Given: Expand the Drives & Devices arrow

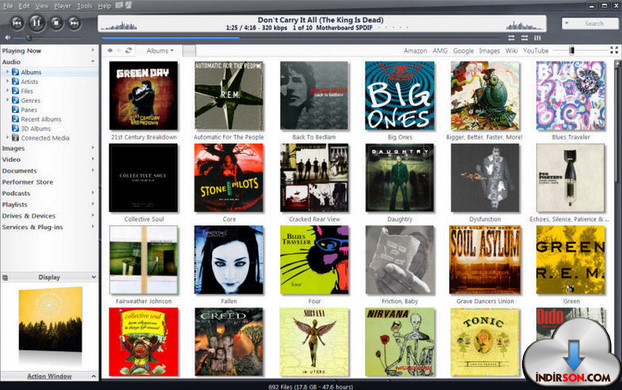Looking at the screenshot, I should (x=93, y=215).
